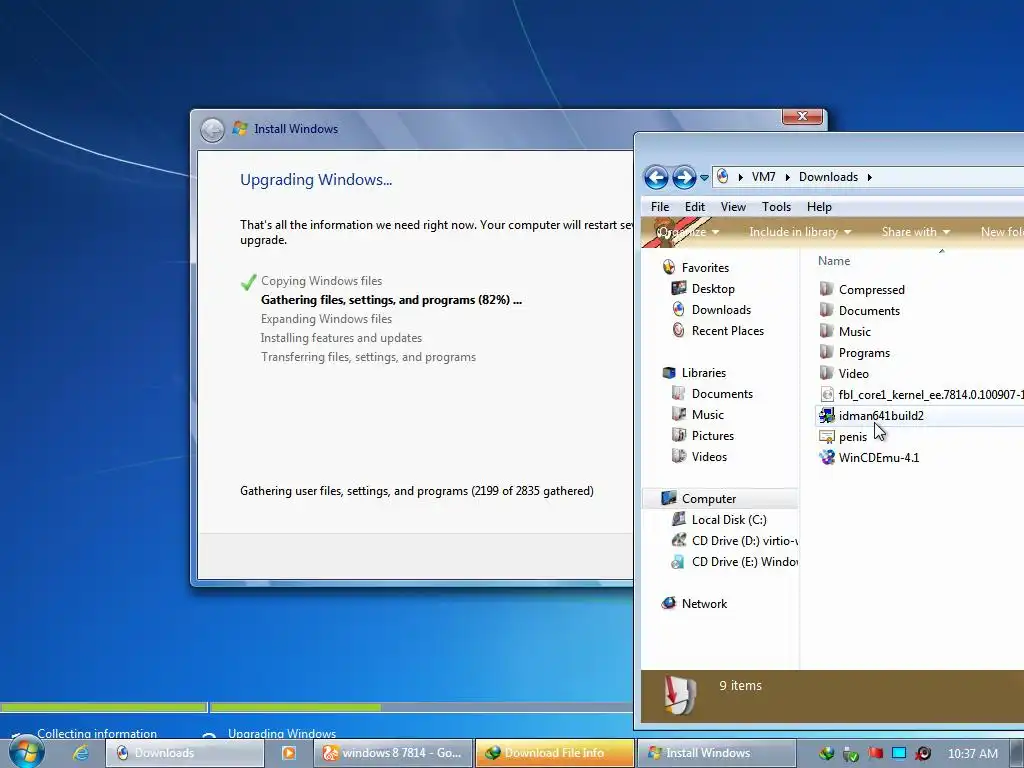Select Network in the navigation pane
1024x768 pixels.
pyautogui.click(x=704, y=604)
